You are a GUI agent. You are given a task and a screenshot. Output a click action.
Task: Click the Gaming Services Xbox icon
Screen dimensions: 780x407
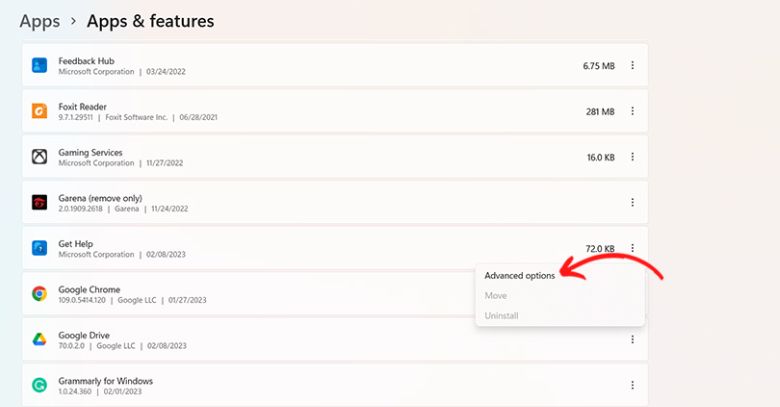(39, 157)
